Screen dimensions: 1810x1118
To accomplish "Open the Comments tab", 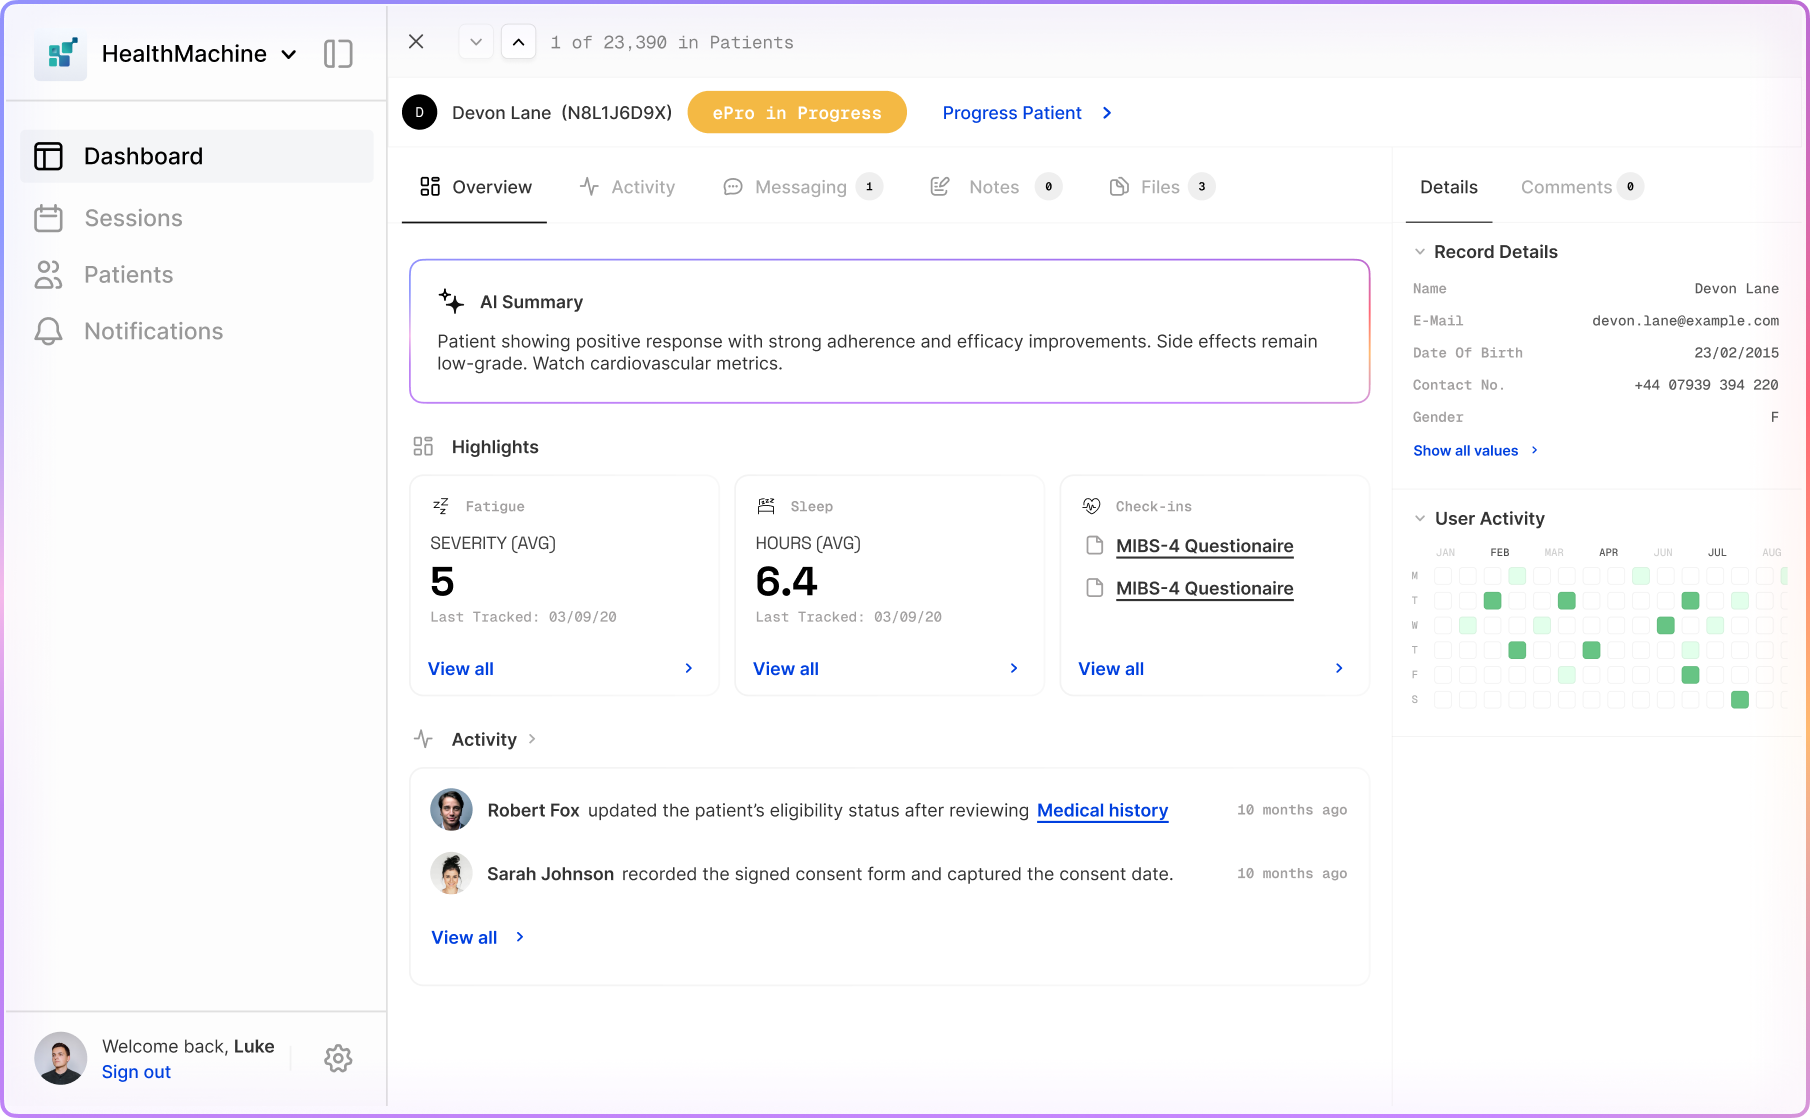I will [x=1566, y=187].
